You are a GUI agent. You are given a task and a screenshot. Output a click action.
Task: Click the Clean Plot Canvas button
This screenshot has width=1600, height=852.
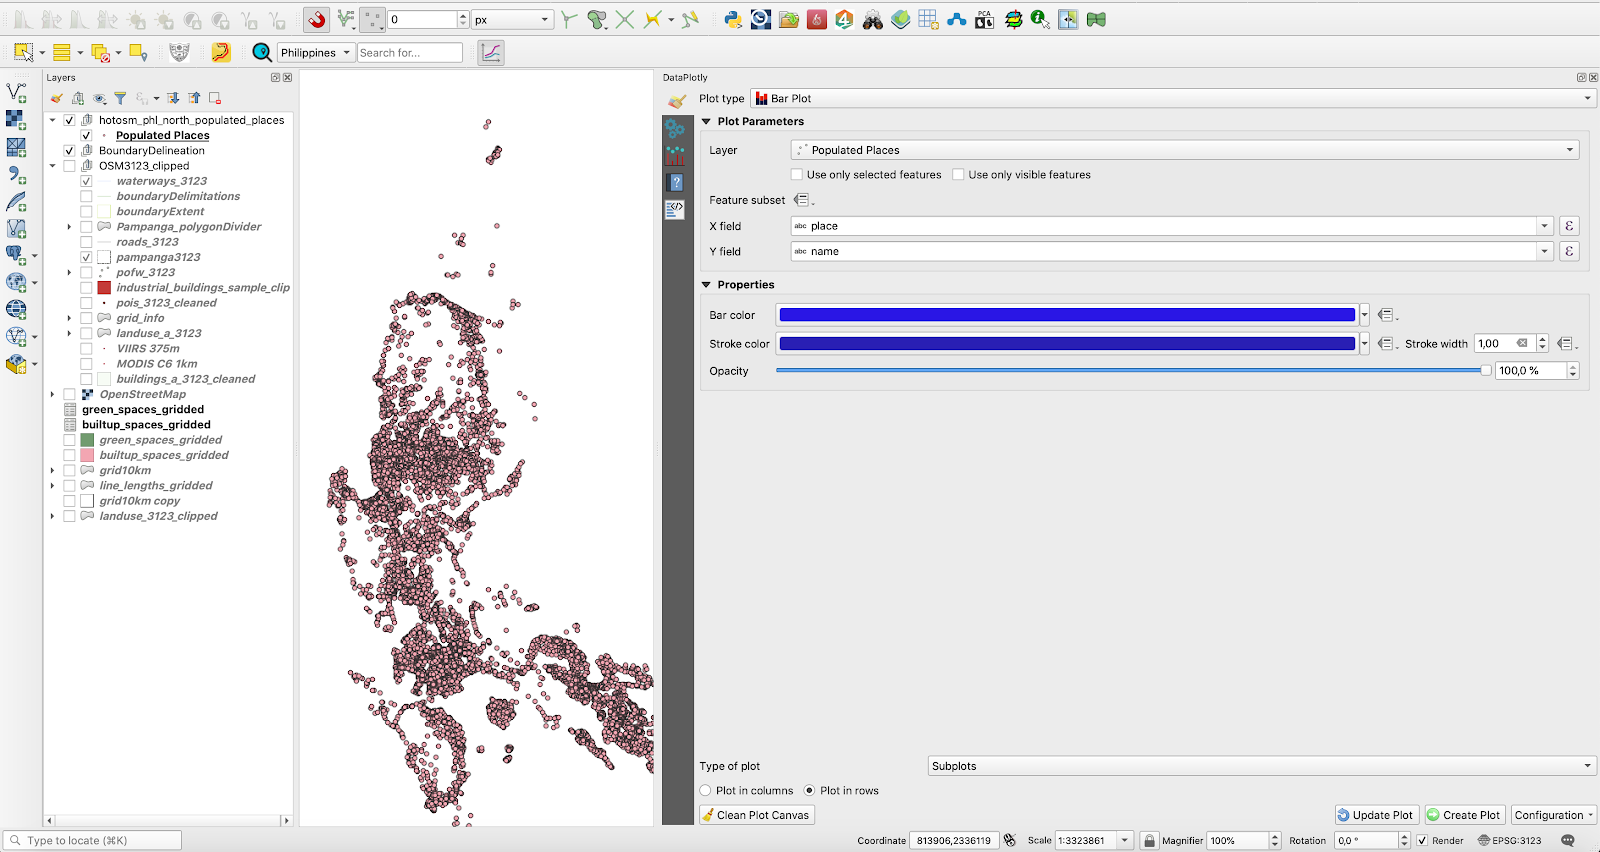pos(756,815)
